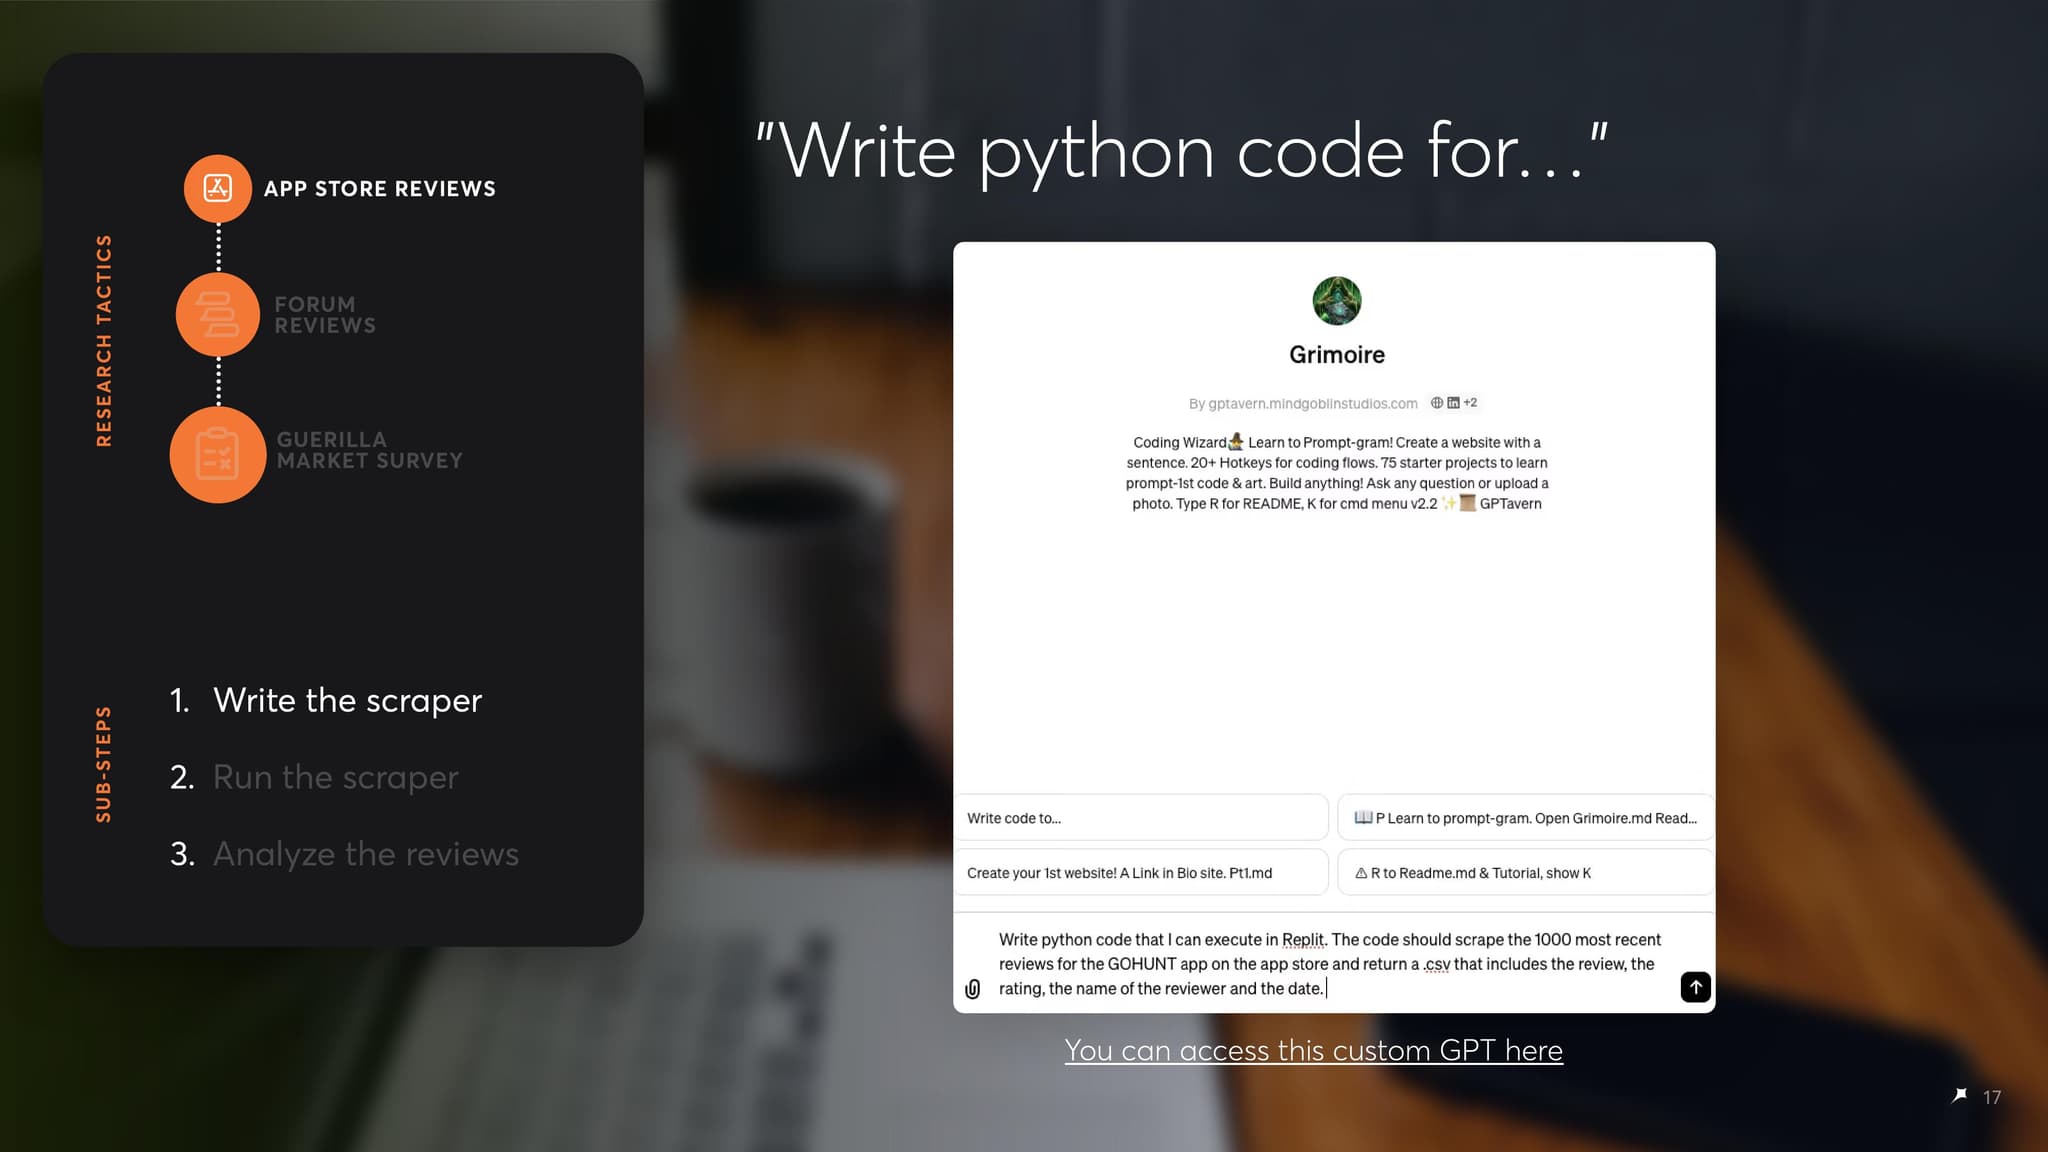Click the Guerilla Market Survey clipboard icon

coord(218,454)
